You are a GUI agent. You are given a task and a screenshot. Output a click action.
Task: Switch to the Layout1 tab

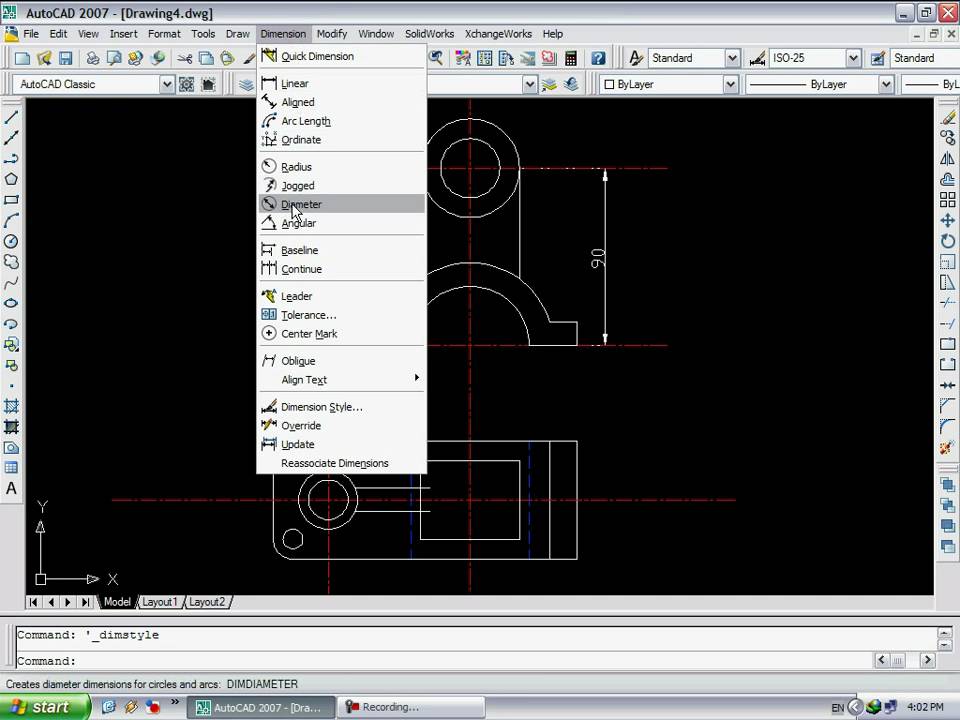click(159, 602)
